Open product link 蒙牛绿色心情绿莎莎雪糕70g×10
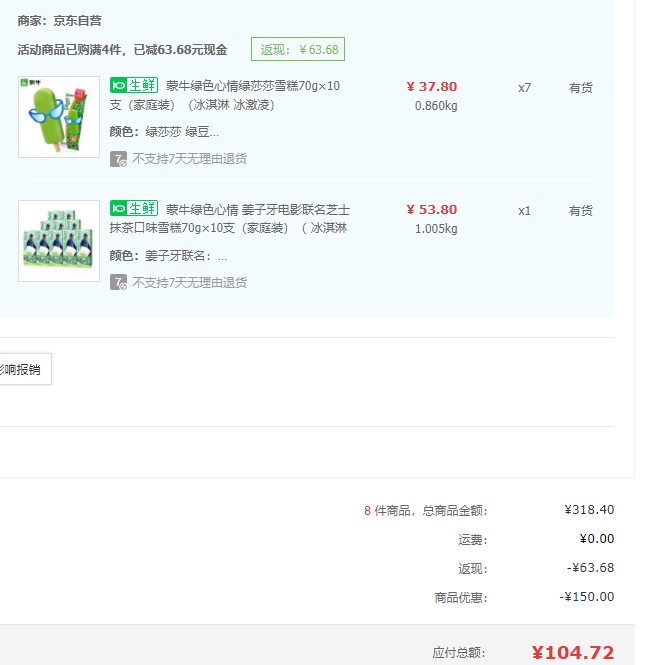This screenshot has height=665, width=666. (x=253, y=86)
